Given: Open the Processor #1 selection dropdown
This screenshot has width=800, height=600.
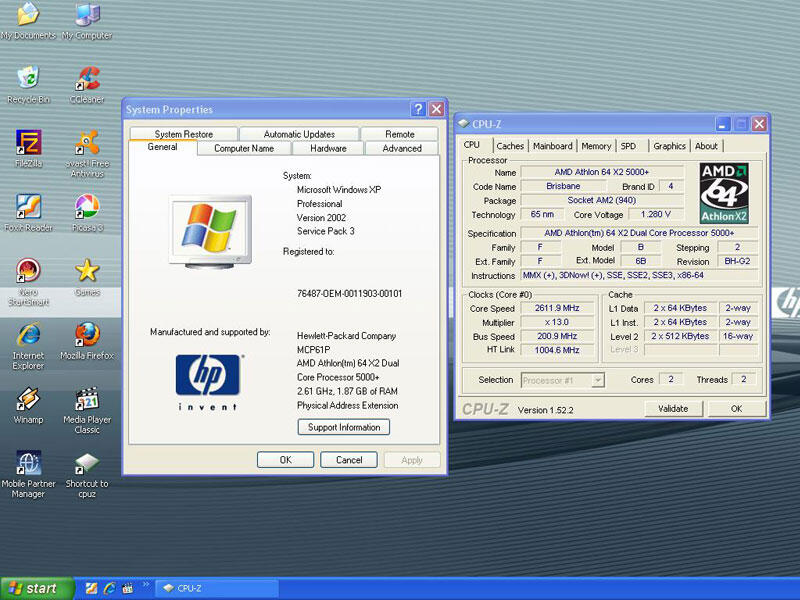Looking at the screenshot, I should [x=563, y=380].
